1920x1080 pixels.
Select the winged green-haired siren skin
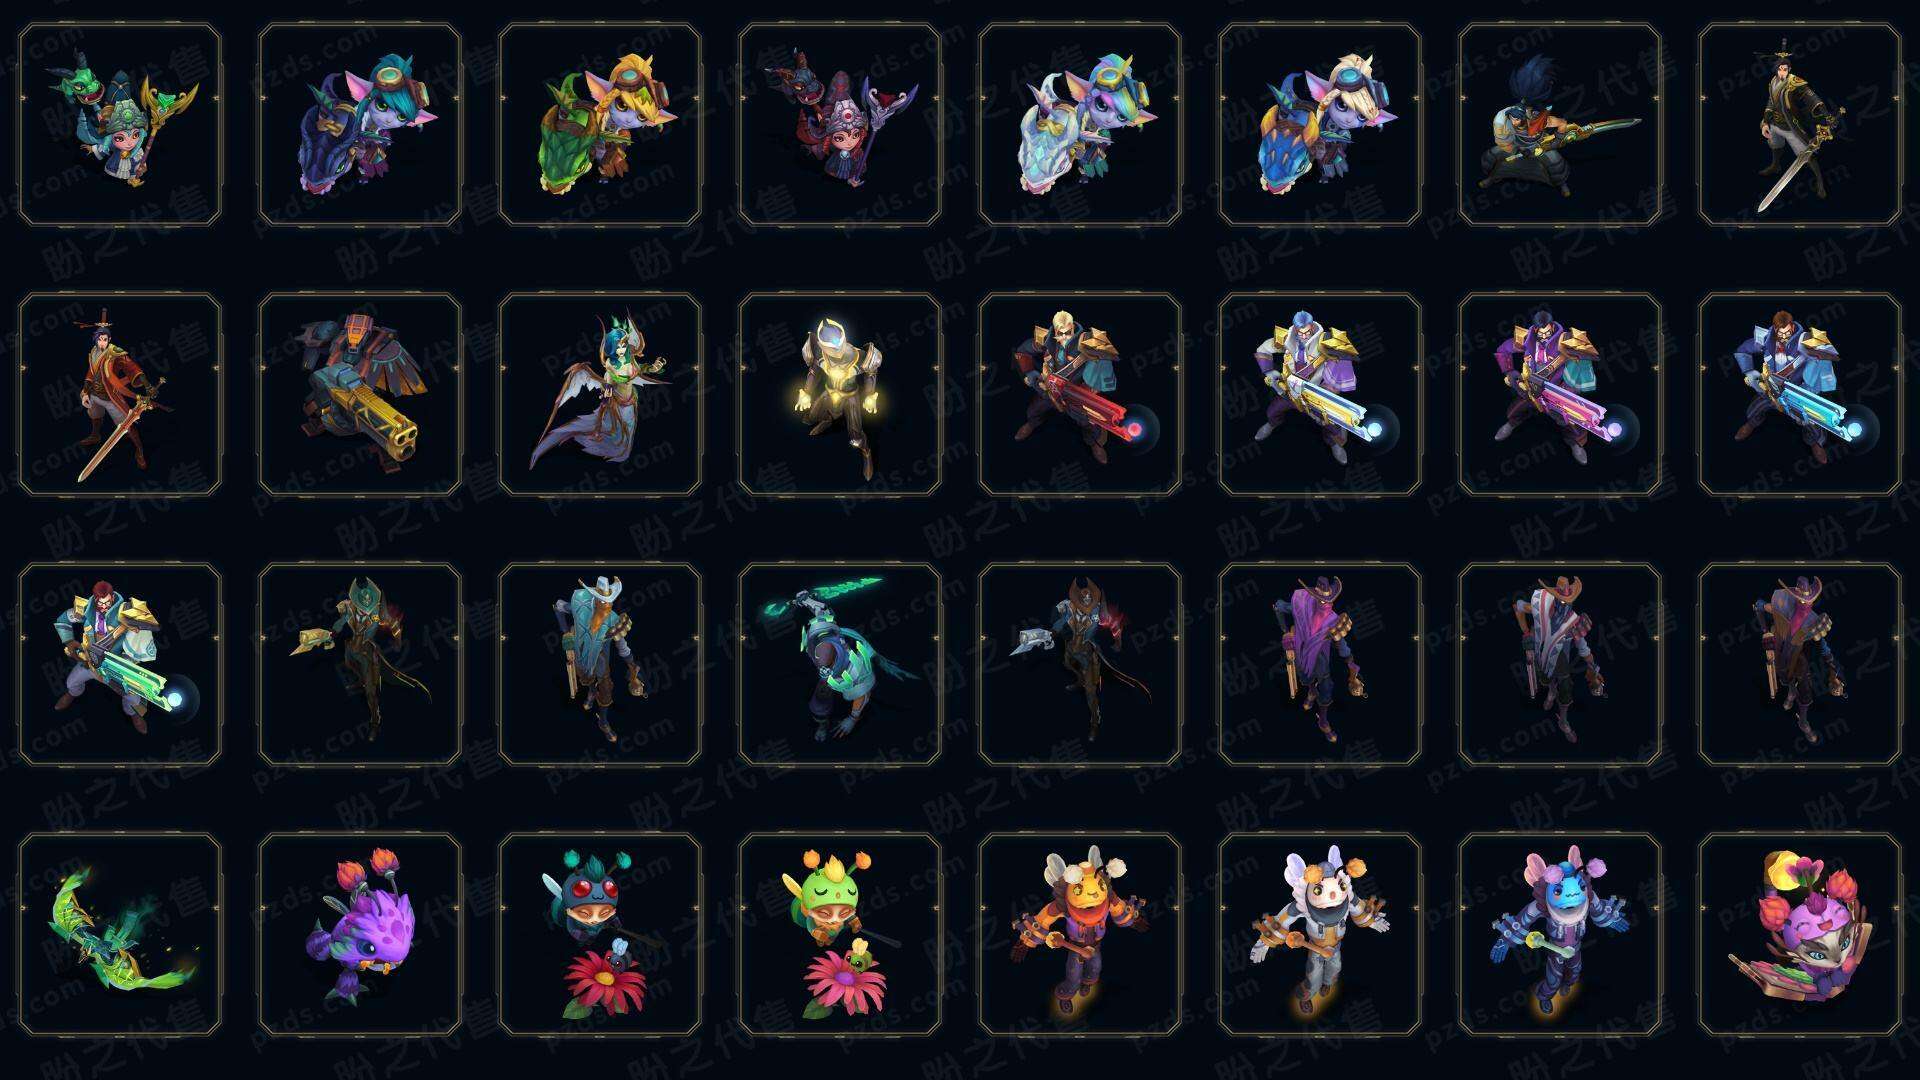pos(600,395)
